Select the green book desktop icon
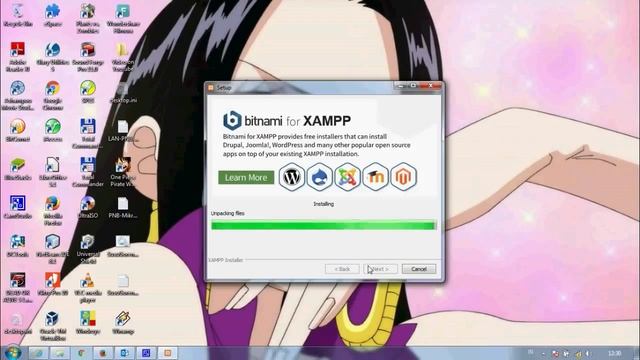The image size is (640, 360). pos(18,169)
